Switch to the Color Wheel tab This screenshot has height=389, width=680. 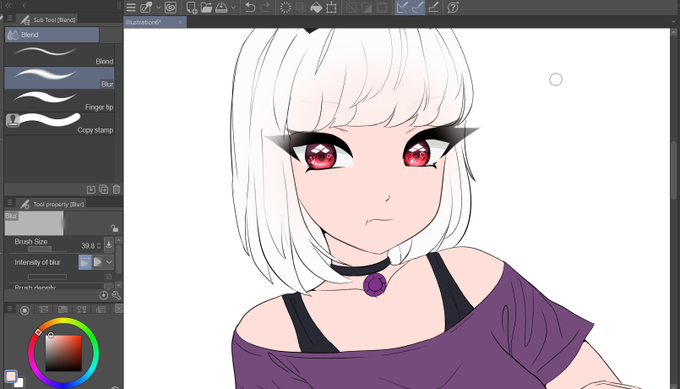[25, 310]
